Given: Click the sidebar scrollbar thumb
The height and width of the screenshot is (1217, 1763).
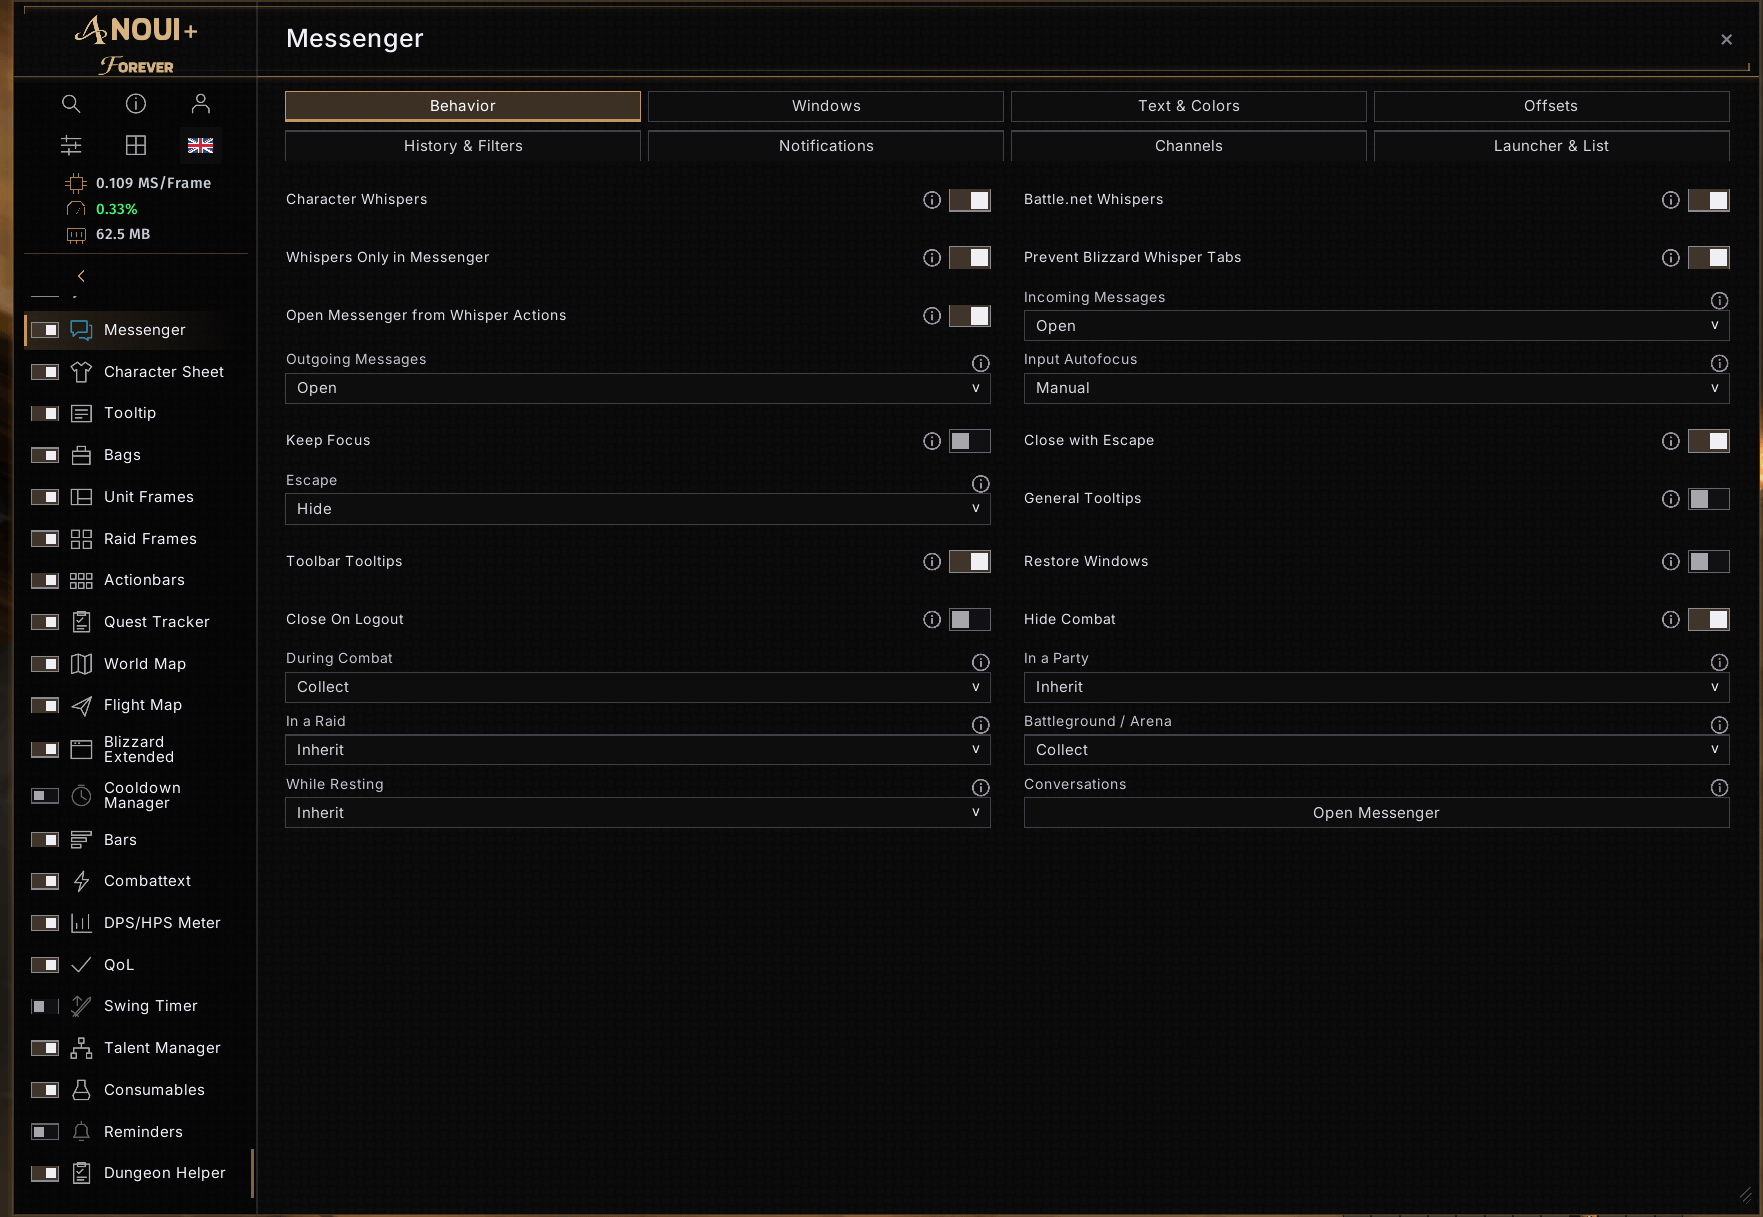Looking at the screenshot, I should tap(252, 1173).
